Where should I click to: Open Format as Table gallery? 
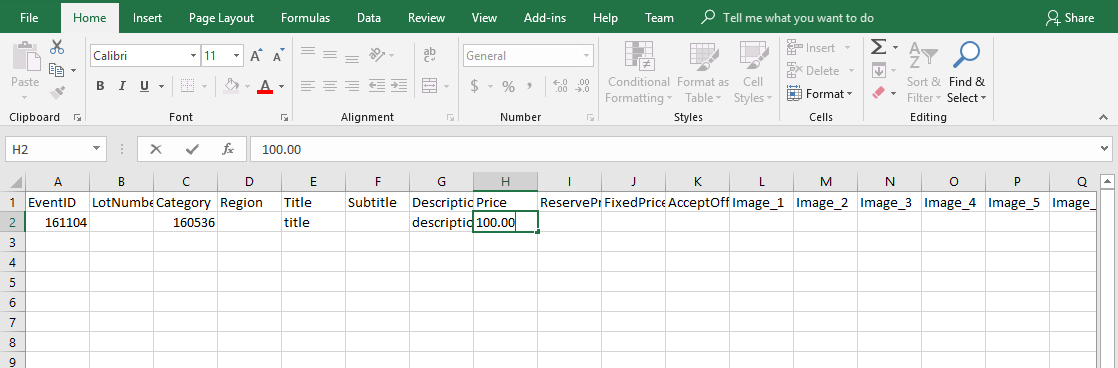[x=702, y=71]
